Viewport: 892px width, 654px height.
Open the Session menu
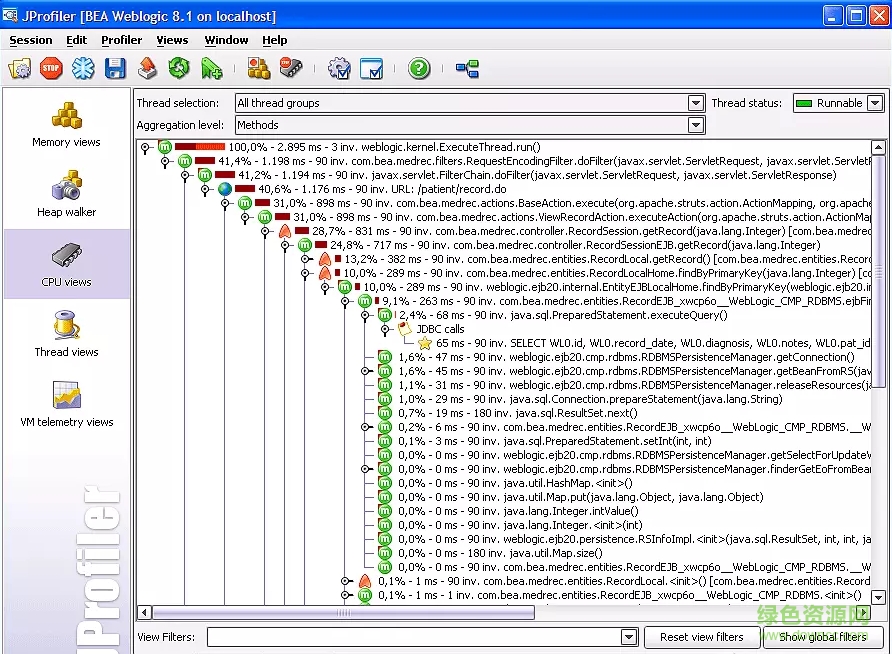[31, 40]
